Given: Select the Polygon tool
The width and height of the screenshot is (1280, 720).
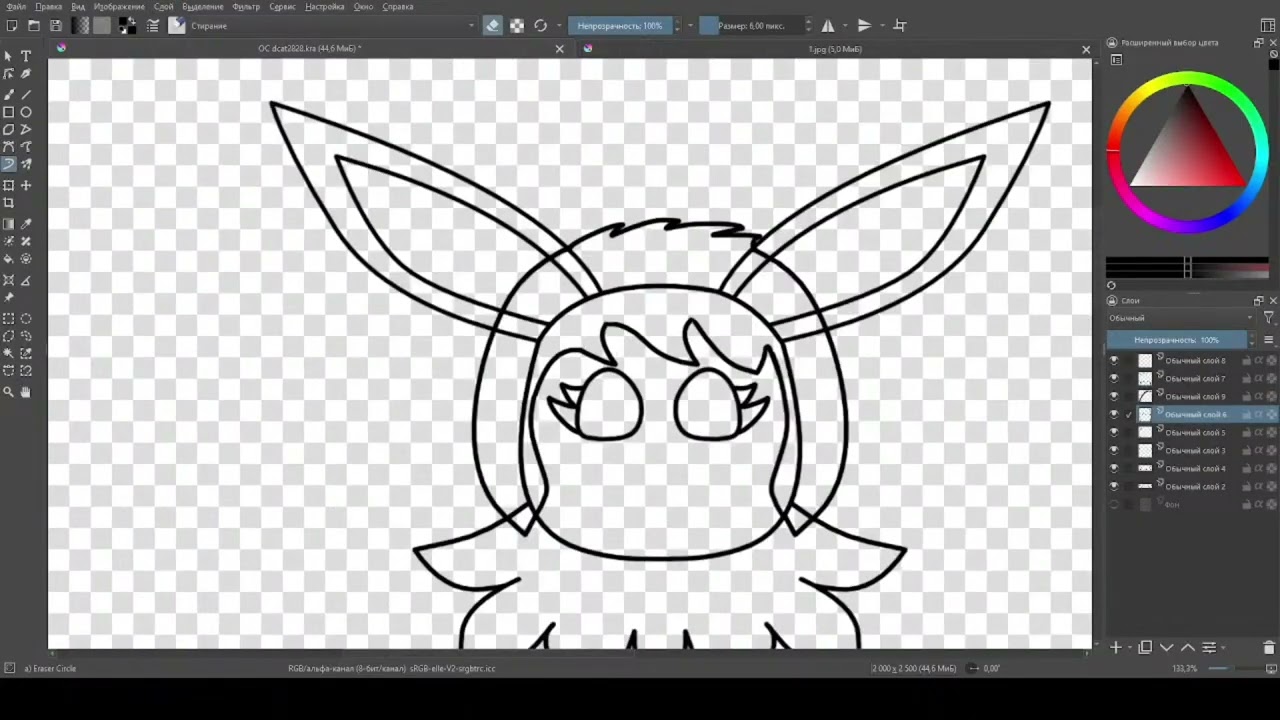Looking at the screenshot, I should pyautogui.click(x=9, y=129).
